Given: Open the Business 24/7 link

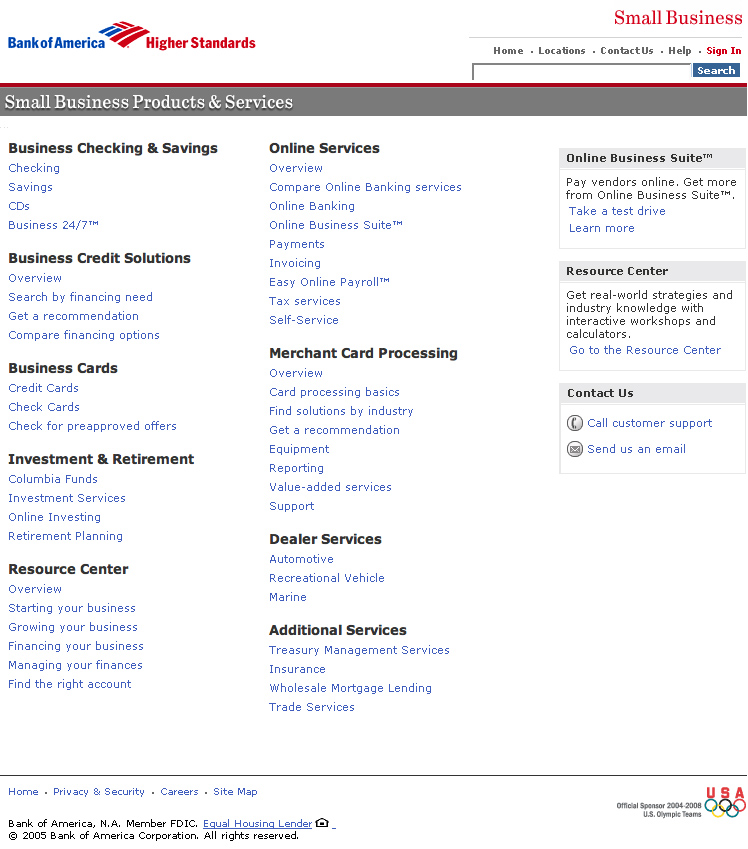Looking at the screenshot, I should coord(53,225).
